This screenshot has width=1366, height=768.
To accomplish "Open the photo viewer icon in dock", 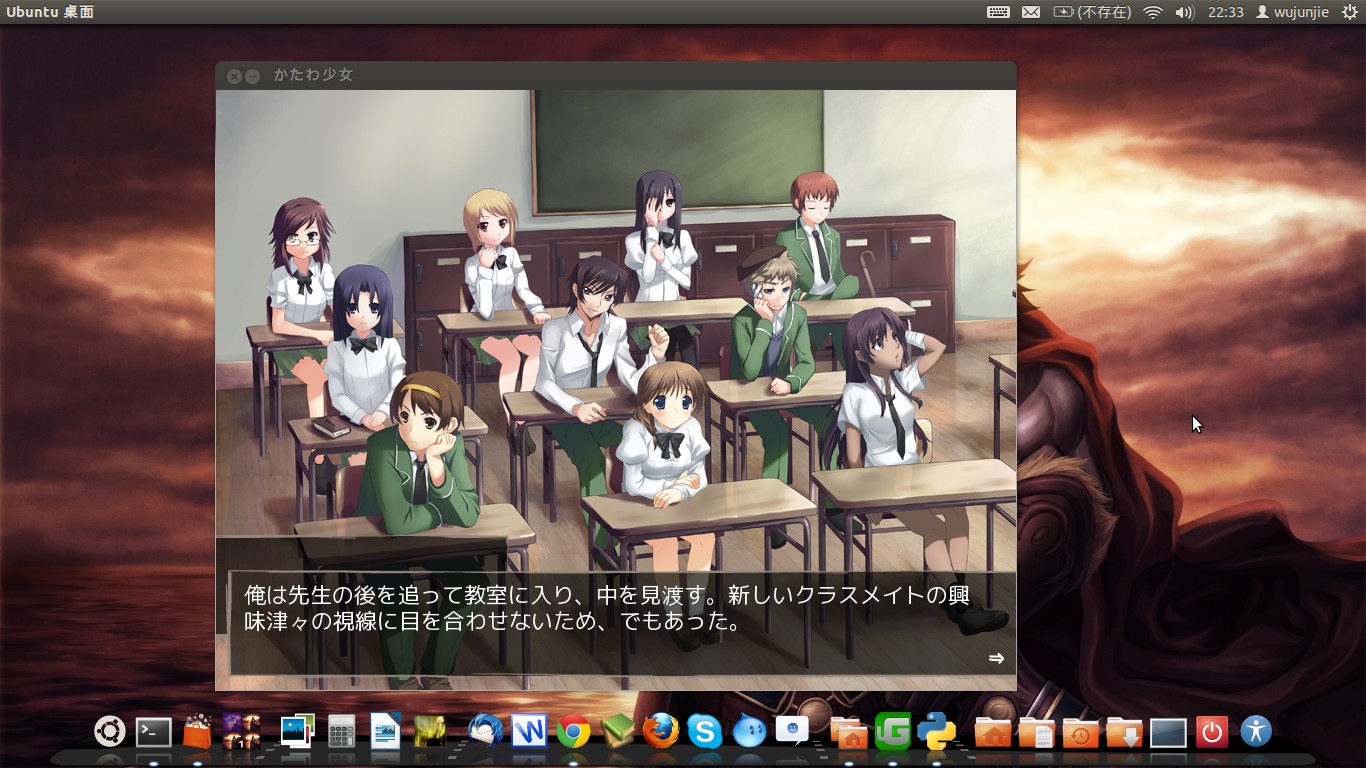I will pos(297,732).
